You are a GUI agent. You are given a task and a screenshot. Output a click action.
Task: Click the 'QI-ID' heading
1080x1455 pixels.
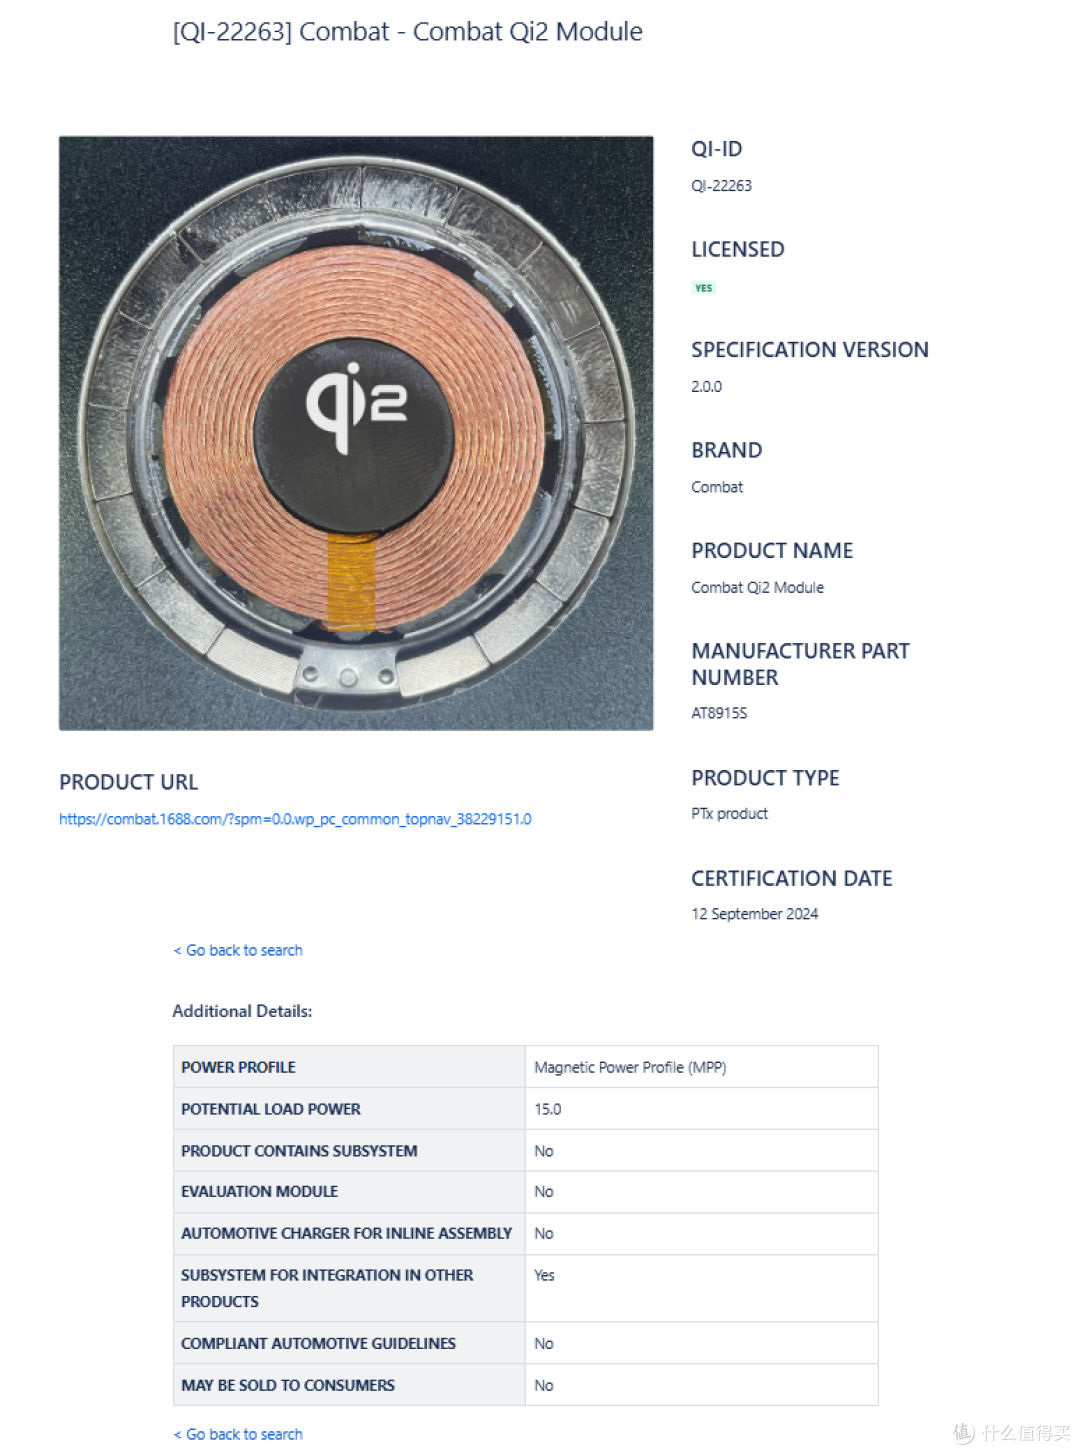click(717, 149)
